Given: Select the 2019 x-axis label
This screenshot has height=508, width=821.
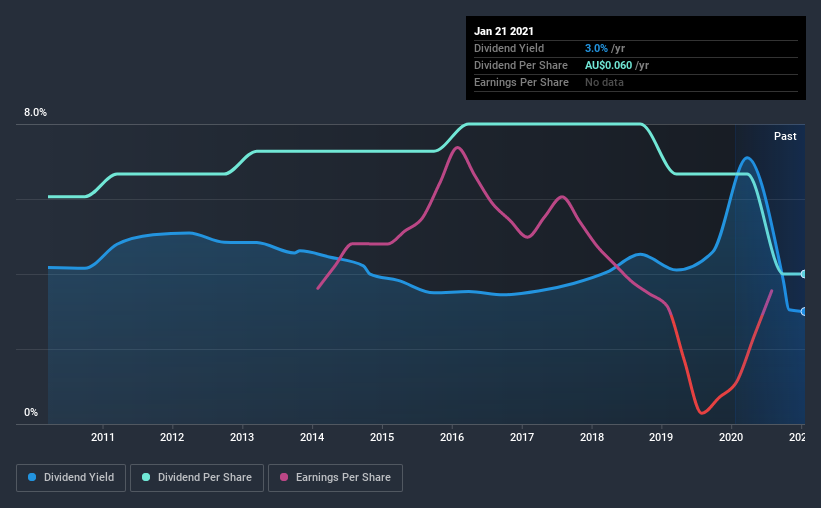Looking at the screenshot, I should tap(661, 437).
